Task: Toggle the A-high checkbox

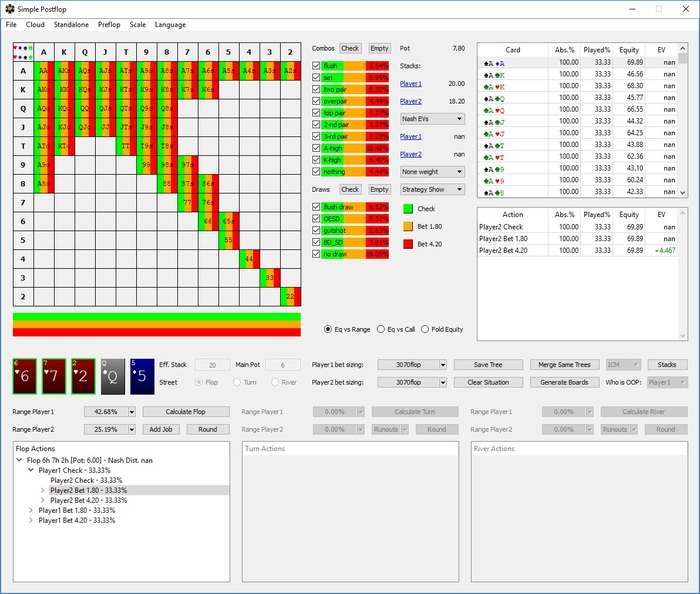Action: (316, 148)
